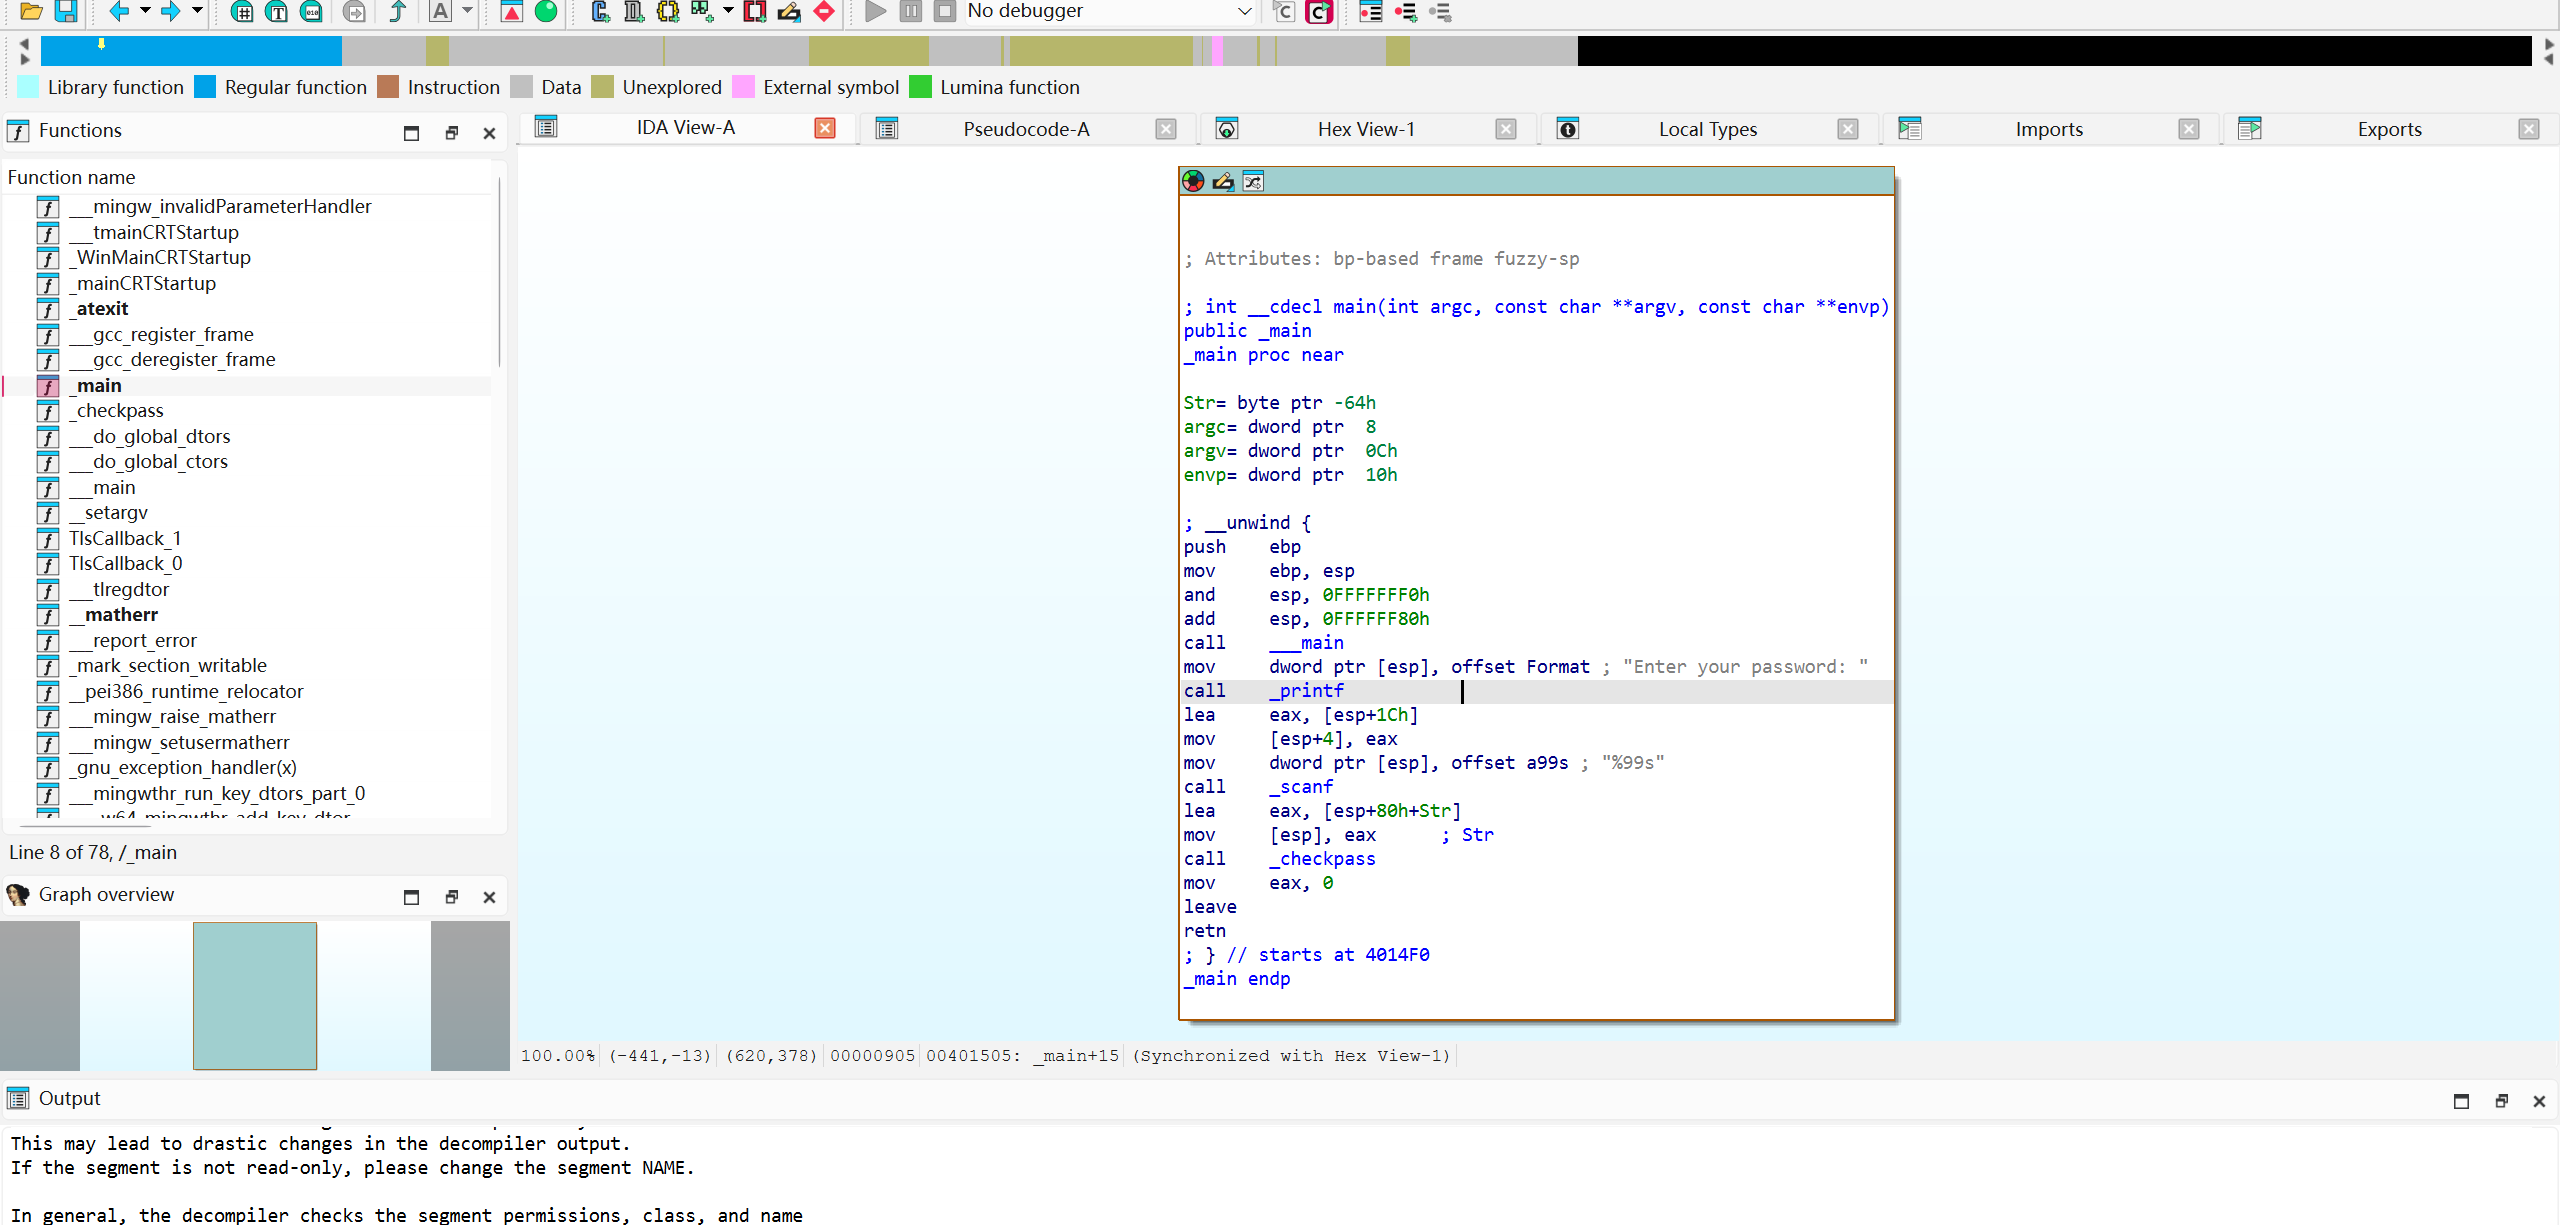Click the breakpoint list icon with red dot
Image resolution: width=2560 pixels, height=1225 pixels.
pyautogui.click(x=1371, y=11)
